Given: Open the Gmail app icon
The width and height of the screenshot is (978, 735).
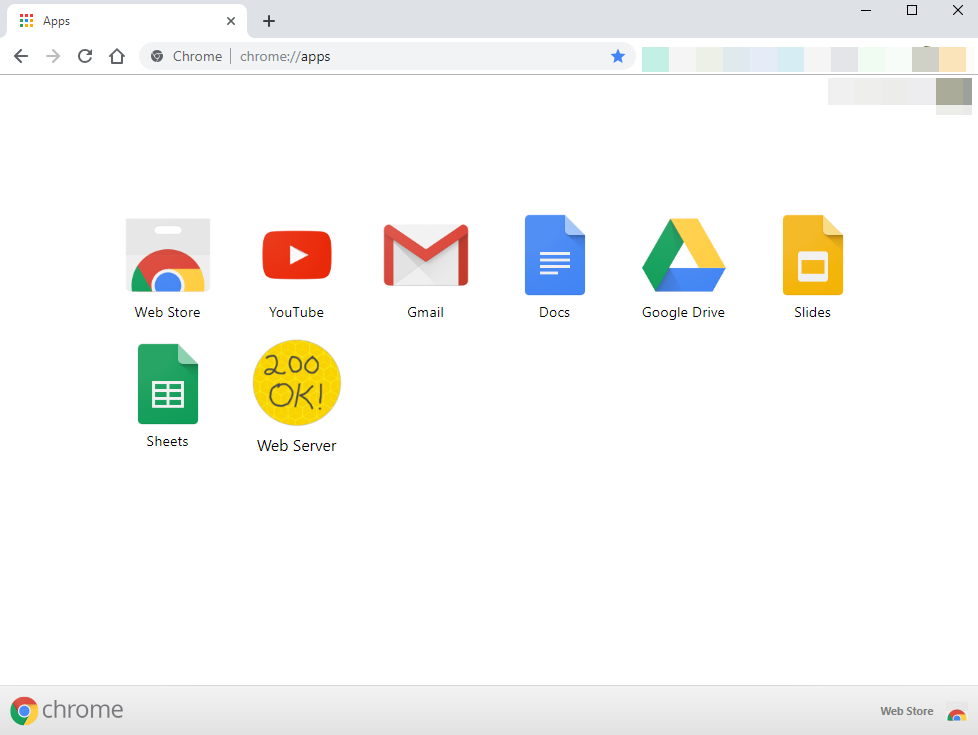Looking at the screenshot, I should click(x=426, y=255).
